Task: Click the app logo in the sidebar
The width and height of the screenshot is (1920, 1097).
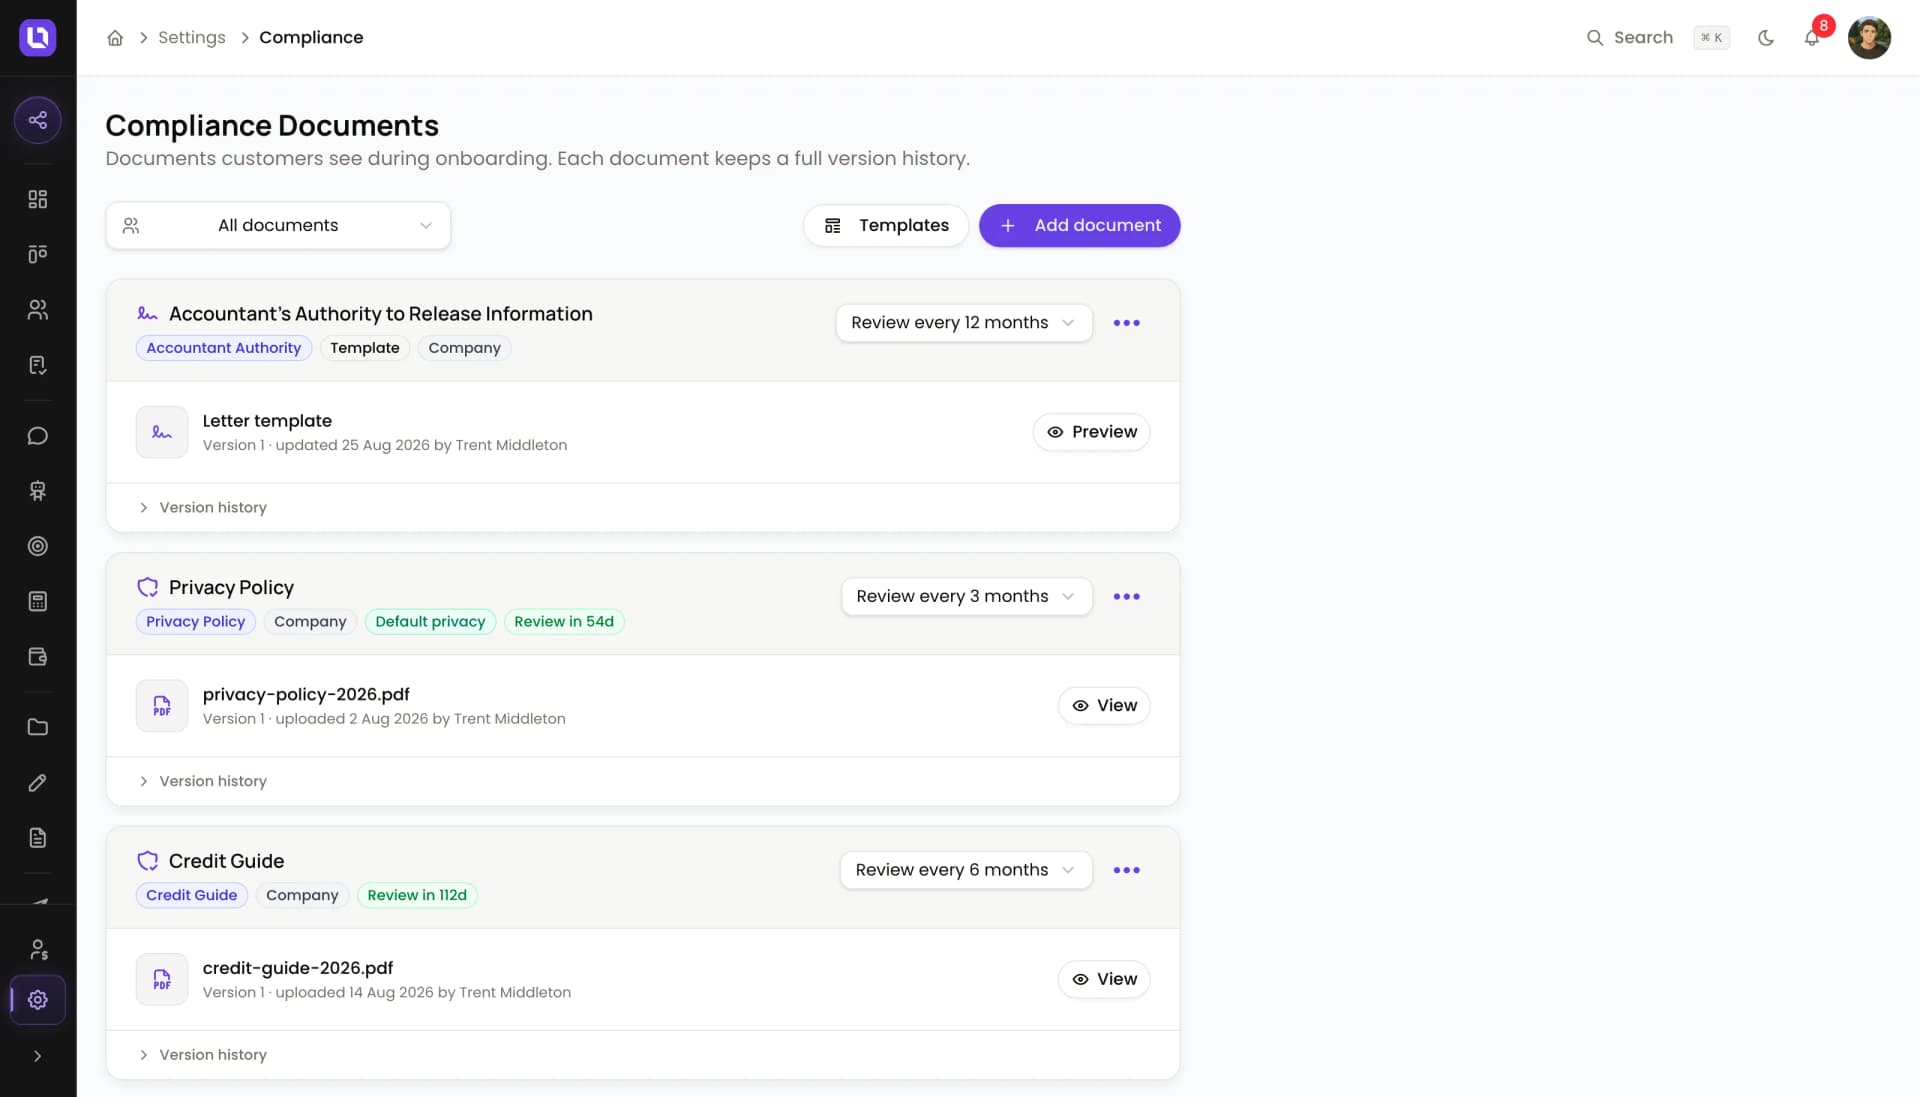Action: 38,37
